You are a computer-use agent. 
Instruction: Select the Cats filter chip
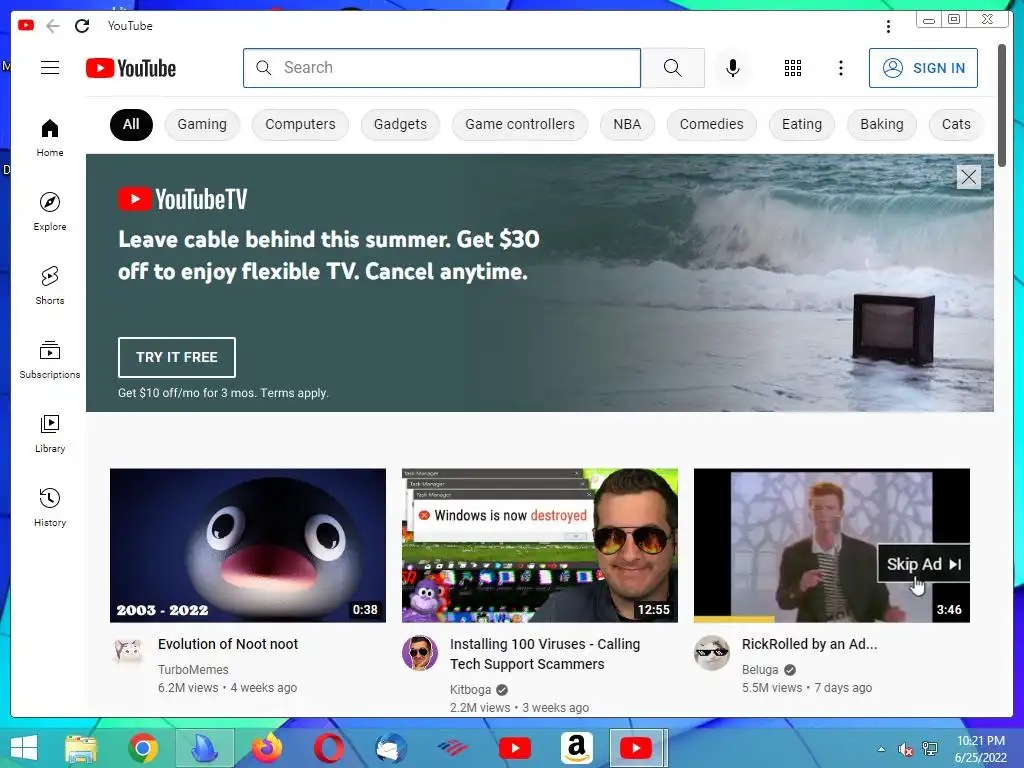[956, 125]
